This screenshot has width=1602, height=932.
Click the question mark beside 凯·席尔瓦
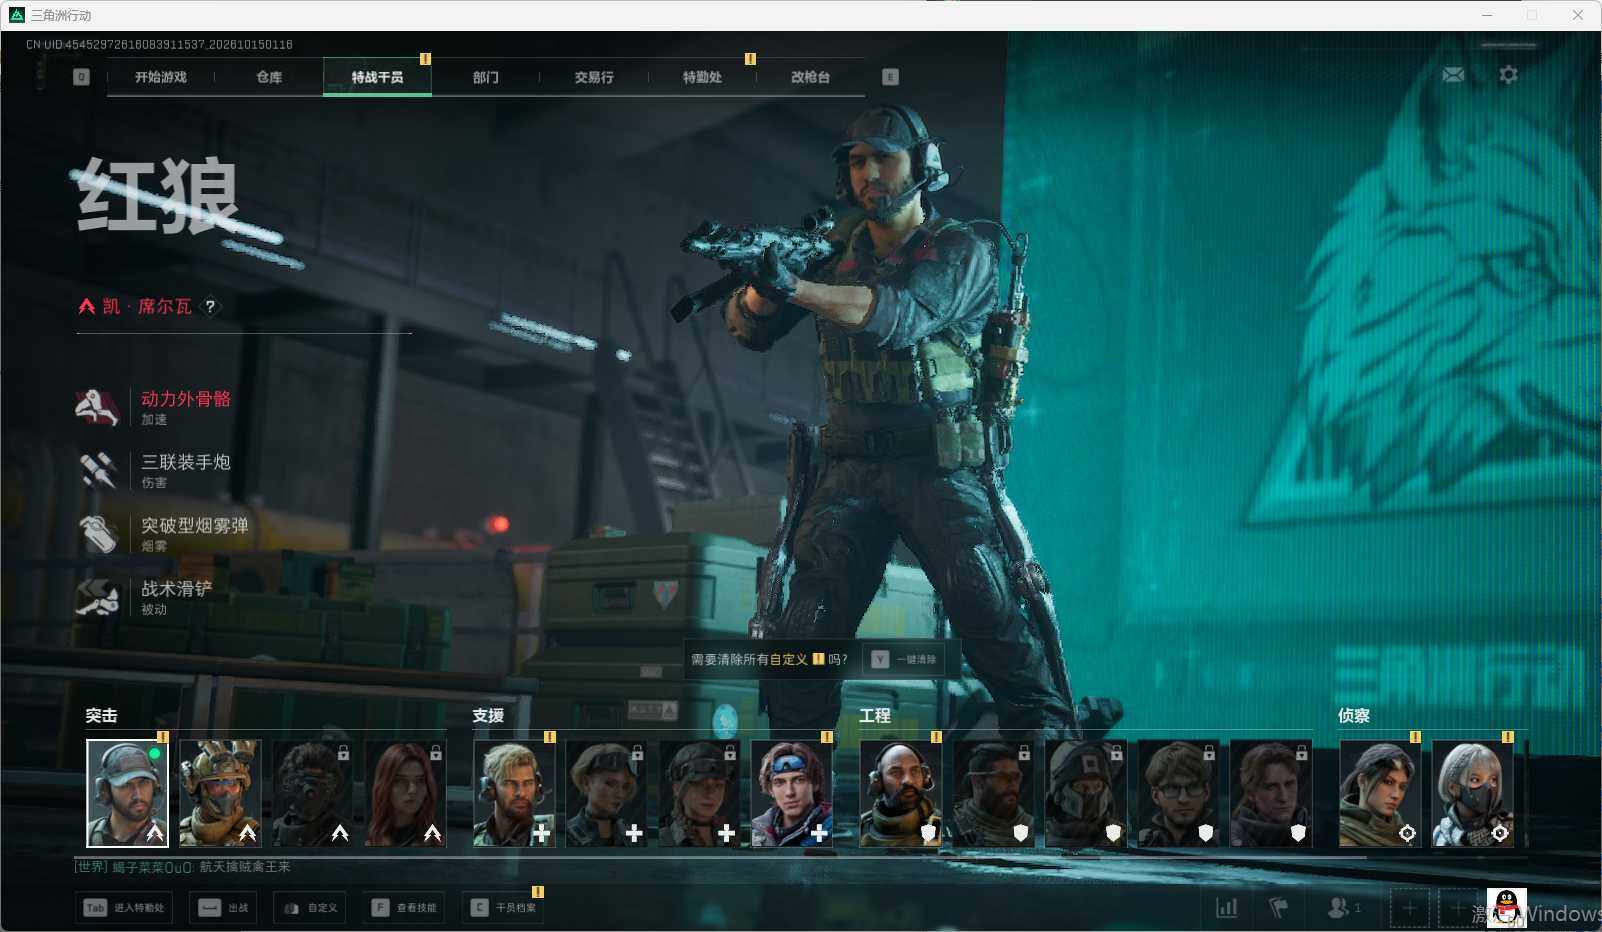point(210,307)
